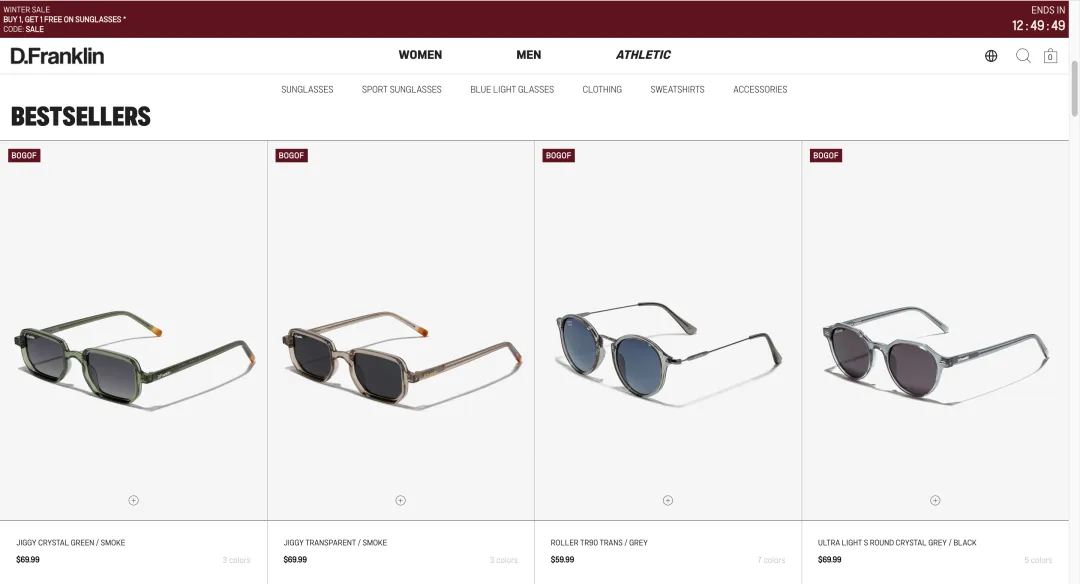Open the ATHLETIC menu
Image resolution: width=1080 pixels, height=584 pixels.
643,55
